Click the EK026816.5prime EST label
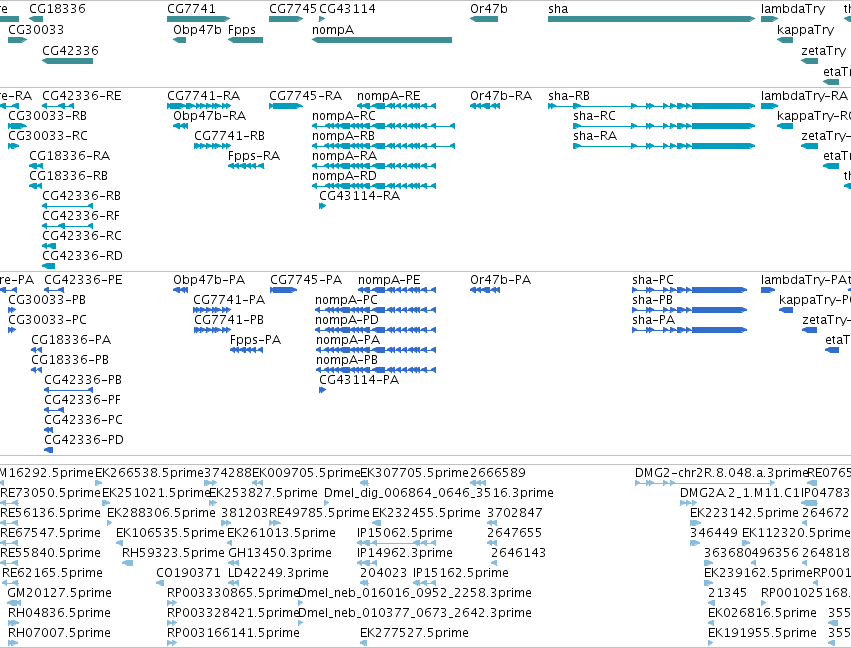 (x=762, y=613)
